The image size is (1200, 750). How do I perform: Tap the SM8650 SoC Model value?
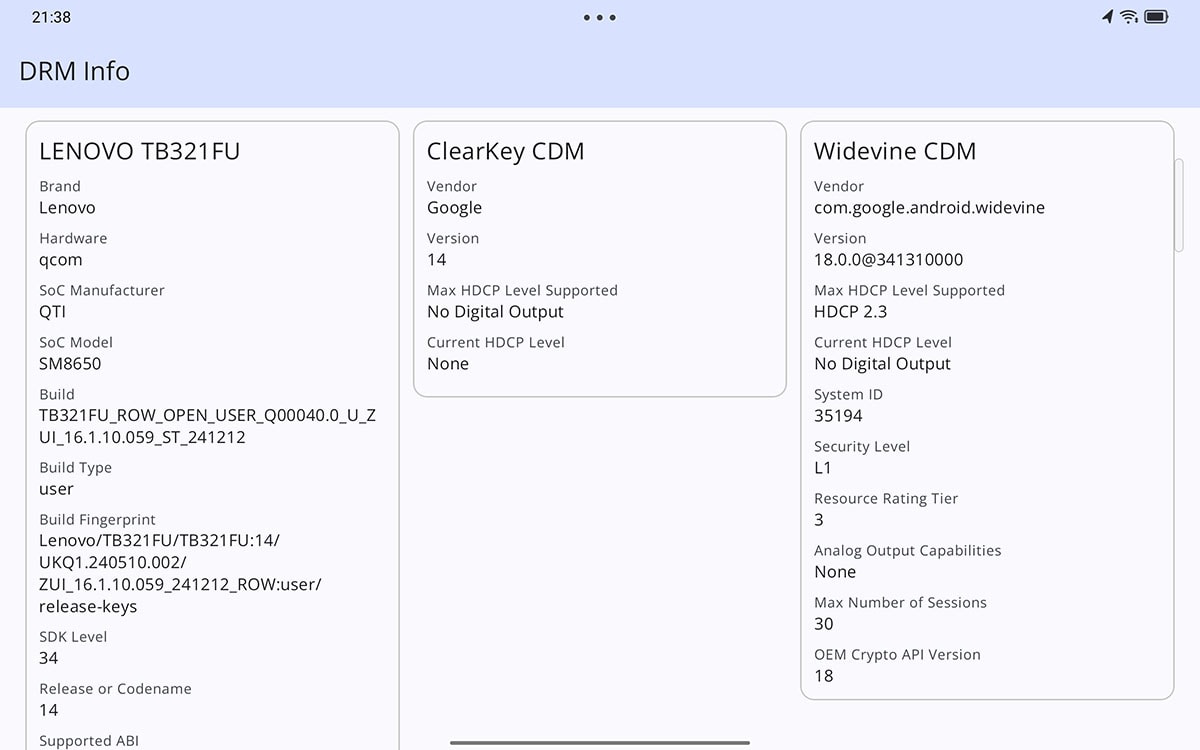pyautogui.click(x=70, y=364)
